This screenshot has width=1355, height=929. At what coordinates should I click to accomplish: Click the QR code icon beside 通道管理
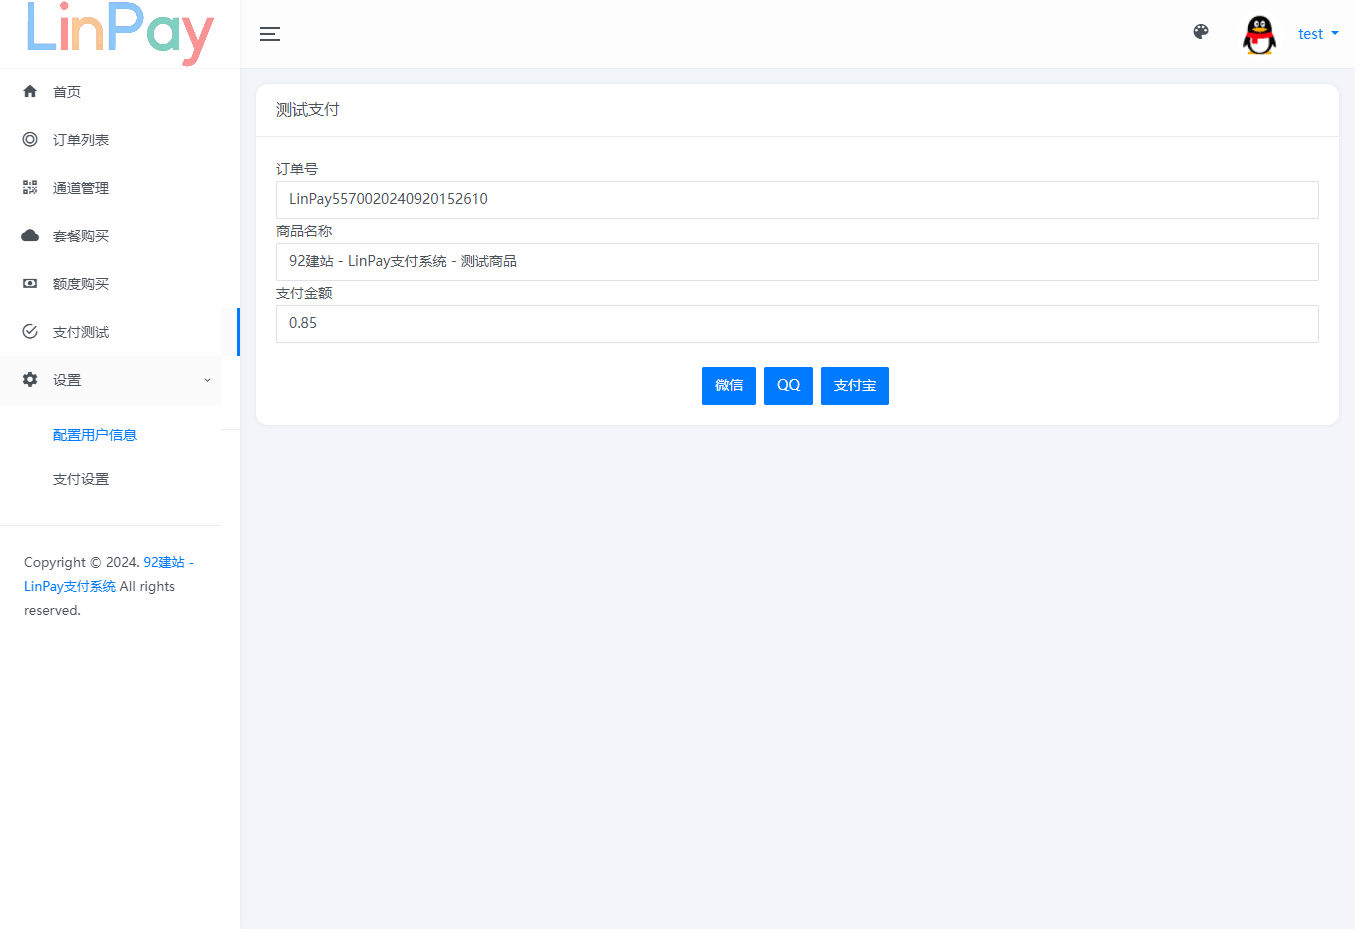30,187
